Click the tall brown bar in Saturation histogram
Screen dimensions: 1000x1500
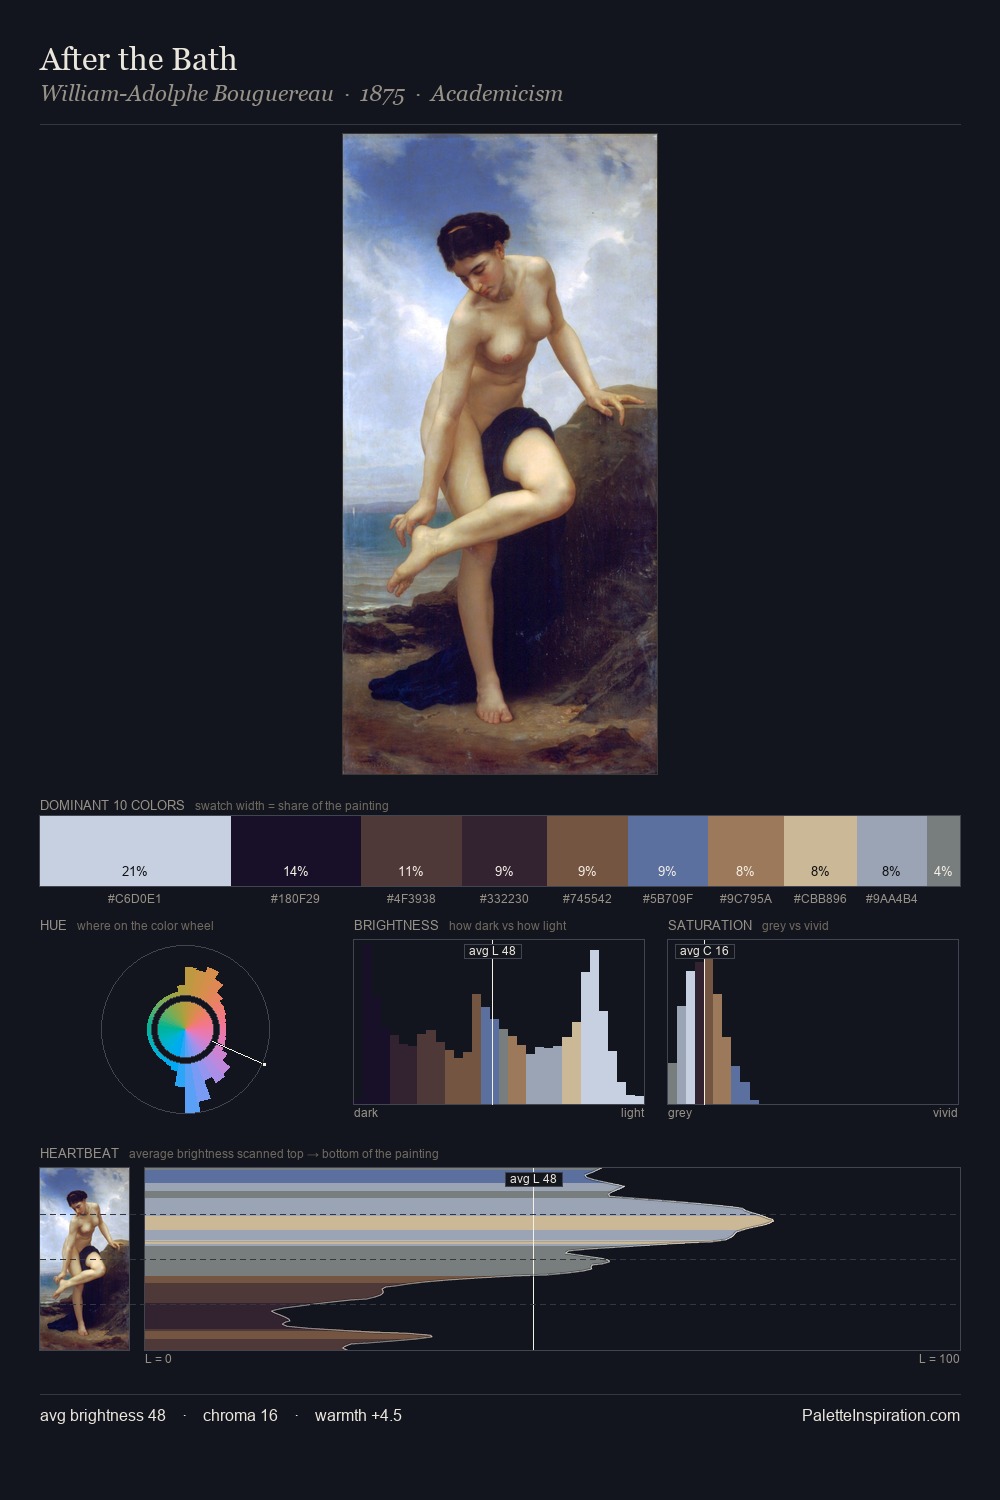[709, 1030]
